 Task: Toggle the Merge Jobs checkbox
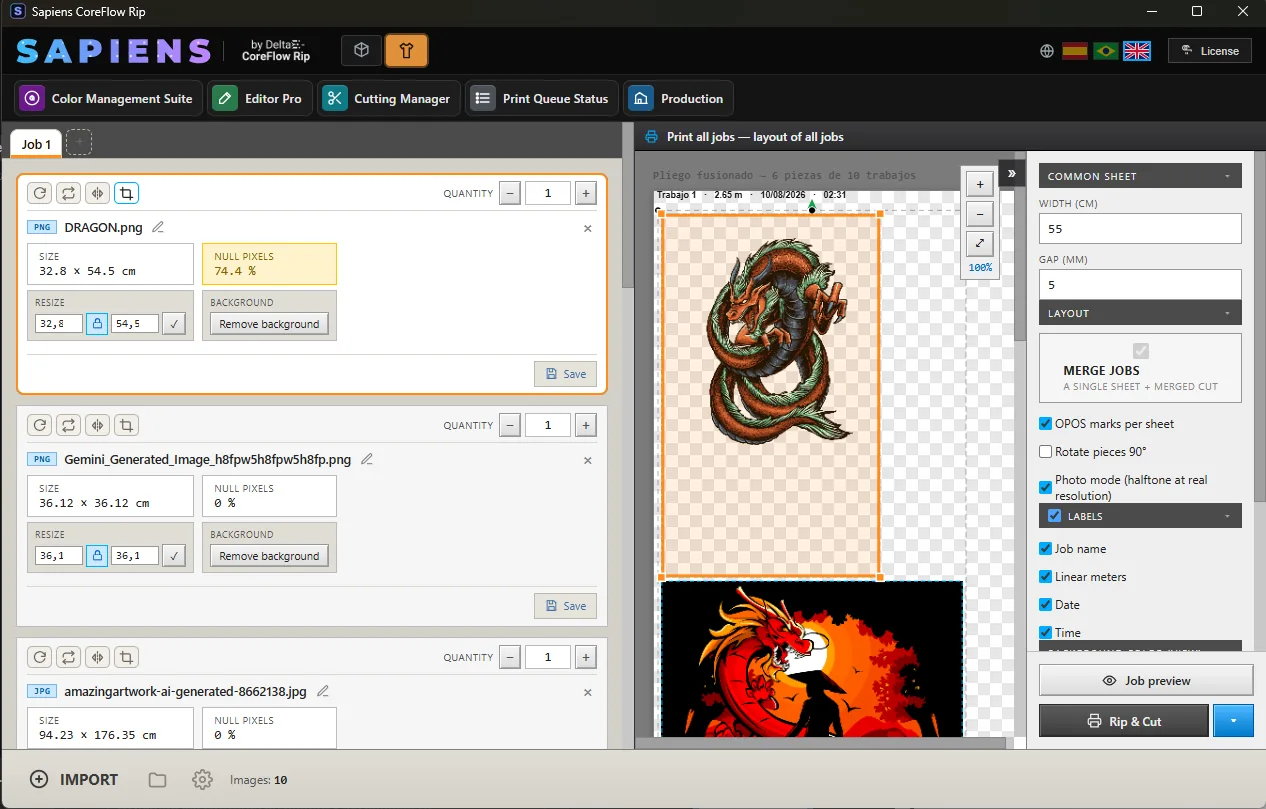[x=1141, y=351]
